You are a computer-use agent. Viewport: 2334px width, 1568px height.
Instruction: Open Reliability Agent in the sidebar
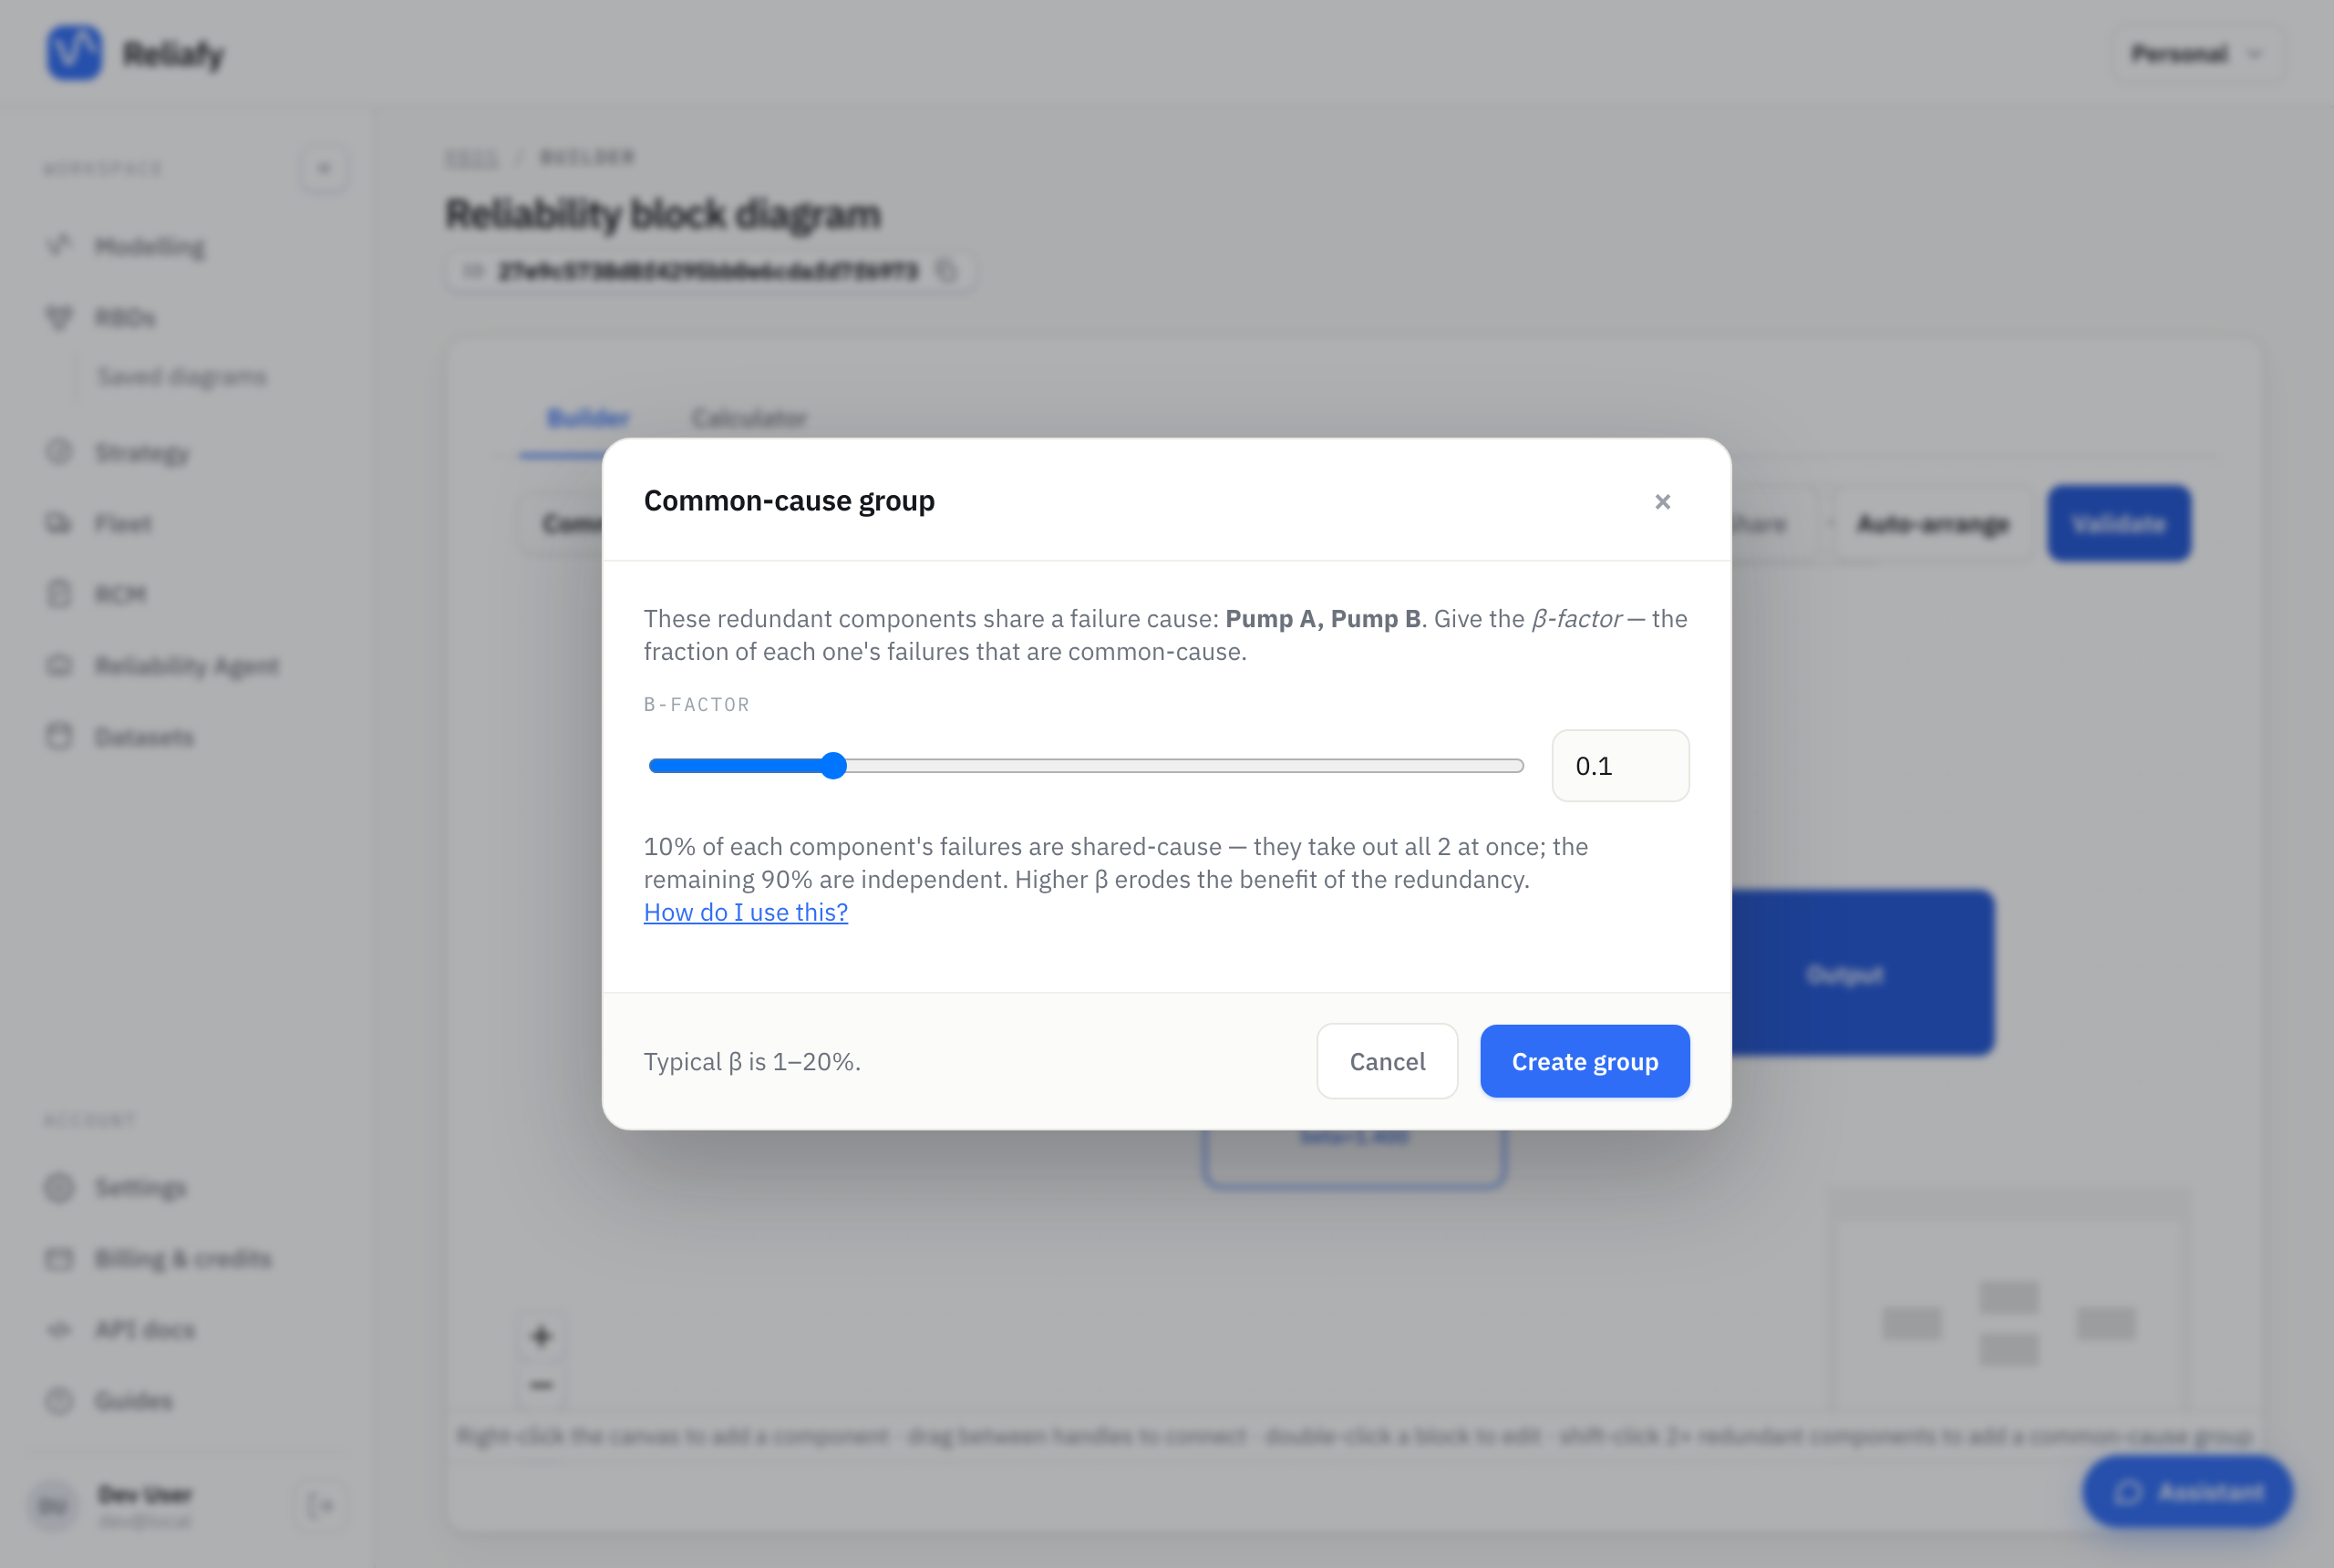pos(187,666)
